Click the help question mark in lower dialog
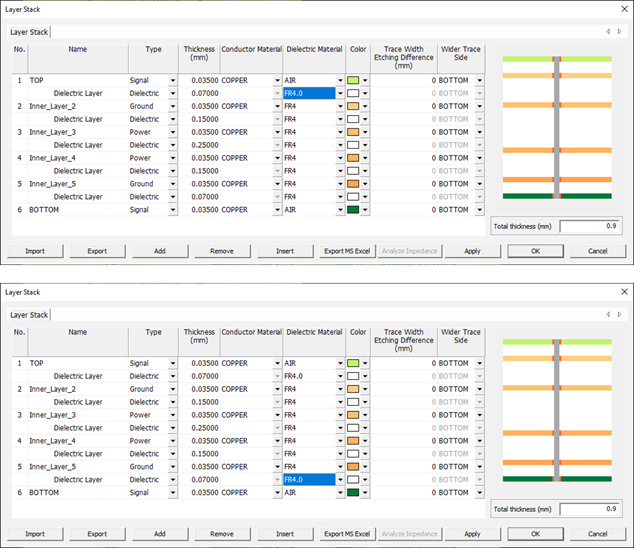Screen dimensions: 634x548 pyautogui.click(x=602, y=292)
